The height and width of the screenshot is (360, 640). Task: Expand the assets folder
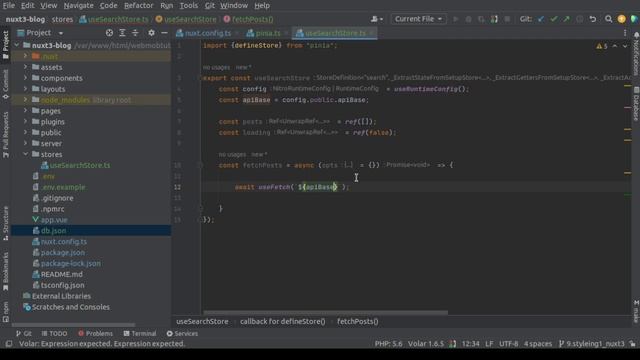tap(25, 67)
